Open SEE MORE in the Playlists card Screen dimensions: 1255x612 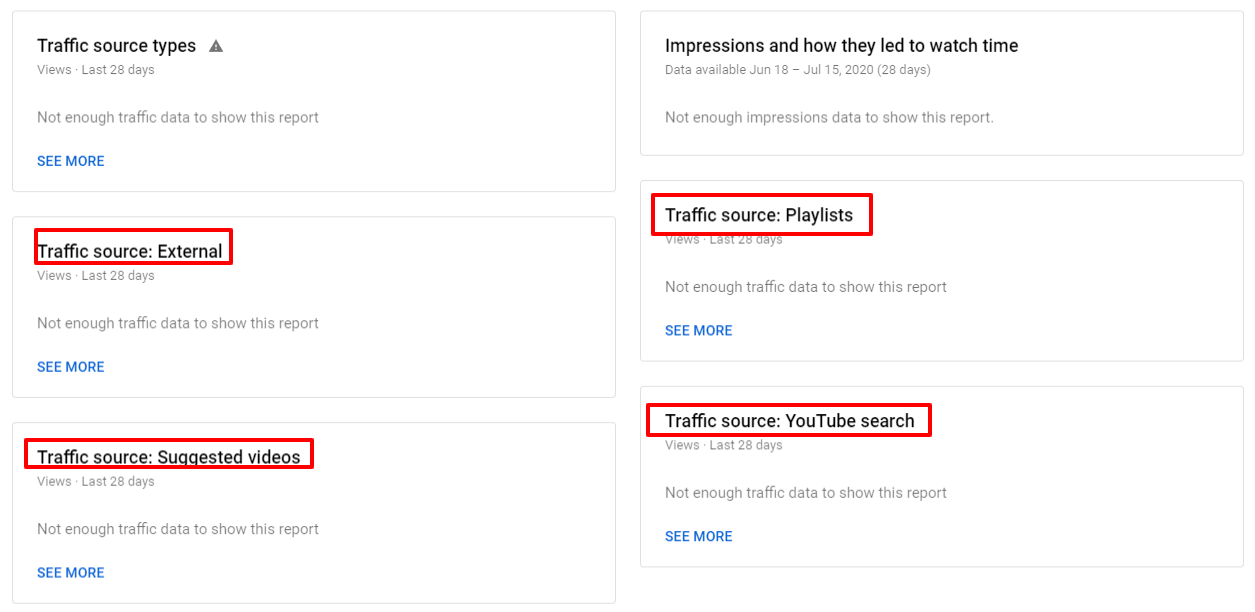click(699, 331)
